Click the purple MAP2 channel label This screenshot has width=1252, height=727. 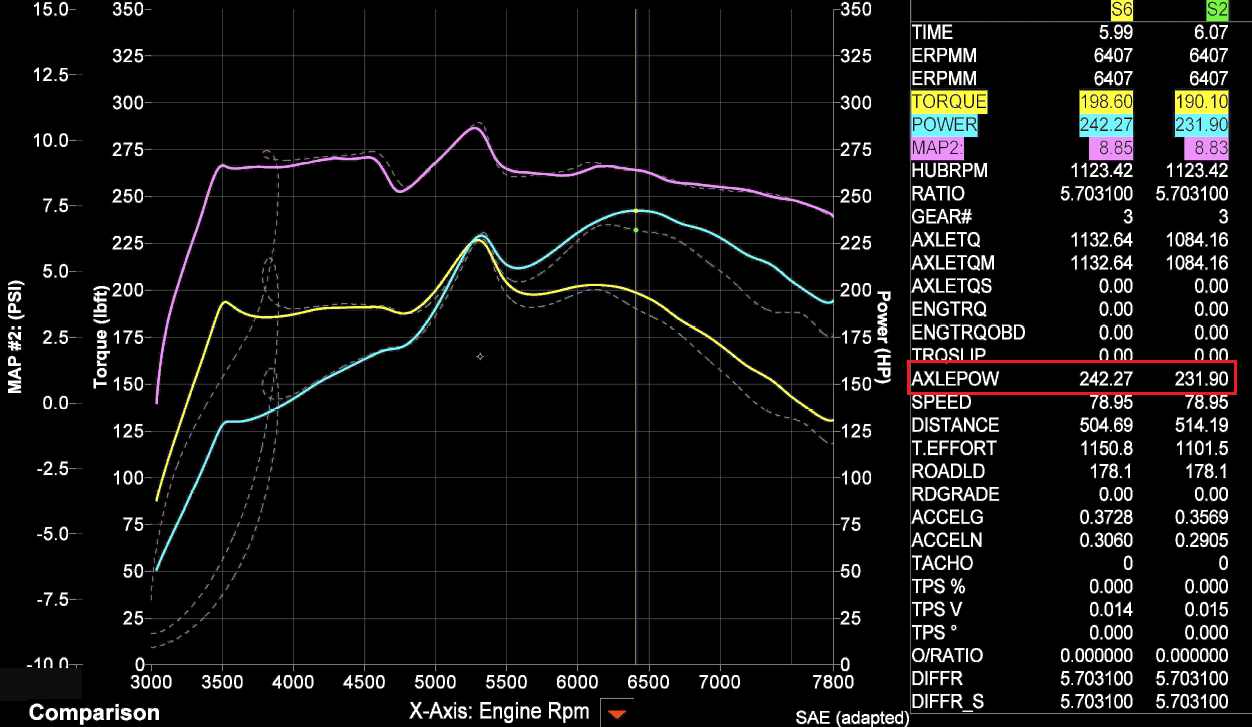[x=937, y=148]
